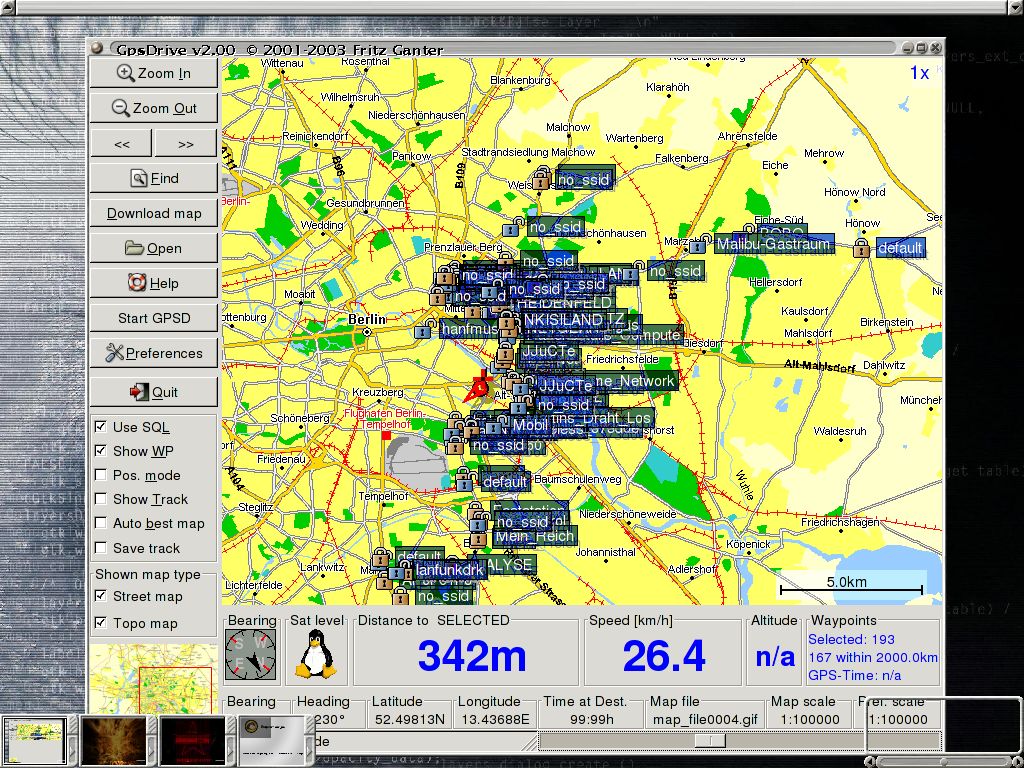
Task: Click the lock icon beside the easternmost default waypoint
Action: (861, 248)
